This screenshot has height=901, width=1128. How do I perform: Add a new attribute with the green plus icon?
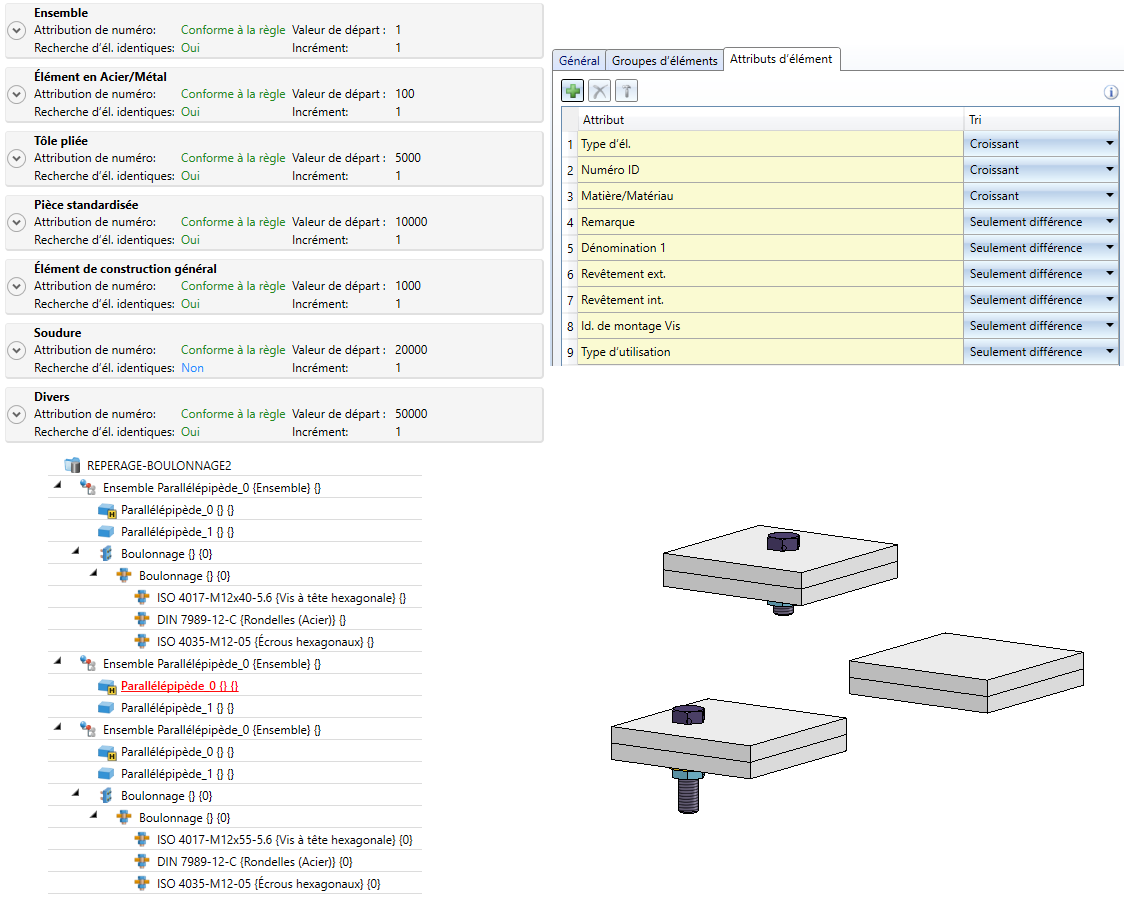tap(573, 91)
